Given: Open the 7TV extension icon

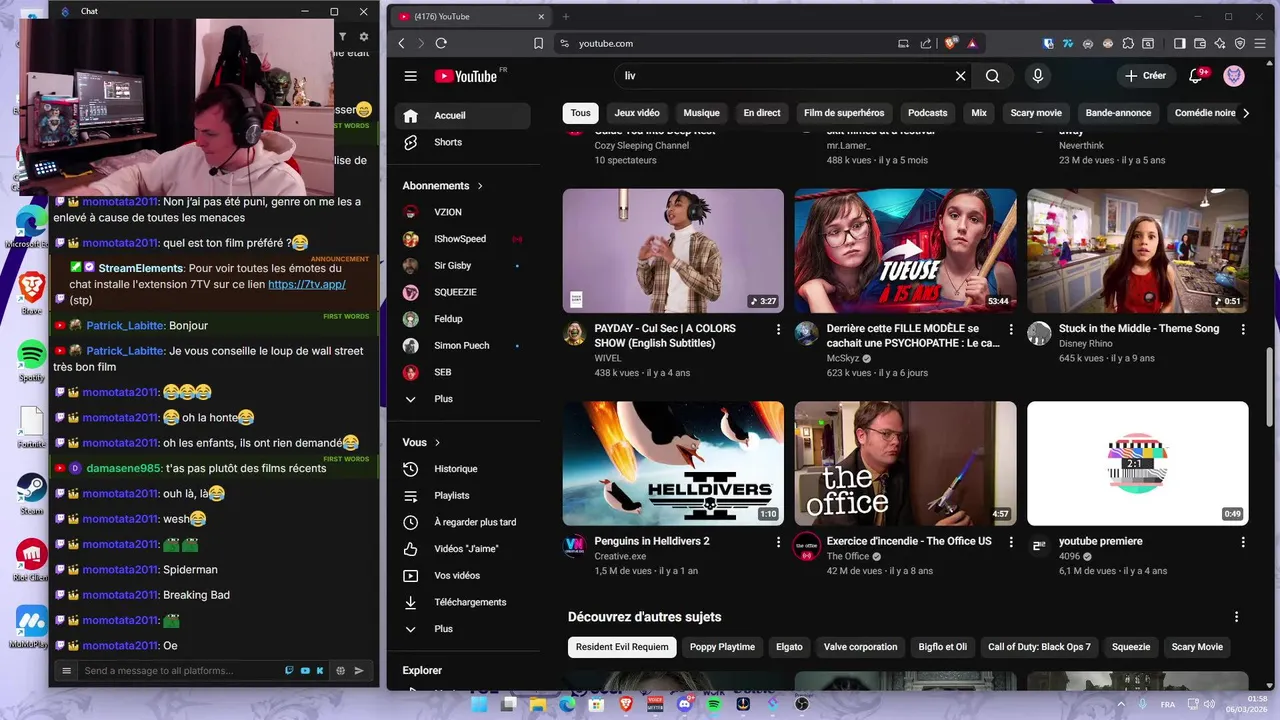Looking at the screenshot, I should 1068,43.
